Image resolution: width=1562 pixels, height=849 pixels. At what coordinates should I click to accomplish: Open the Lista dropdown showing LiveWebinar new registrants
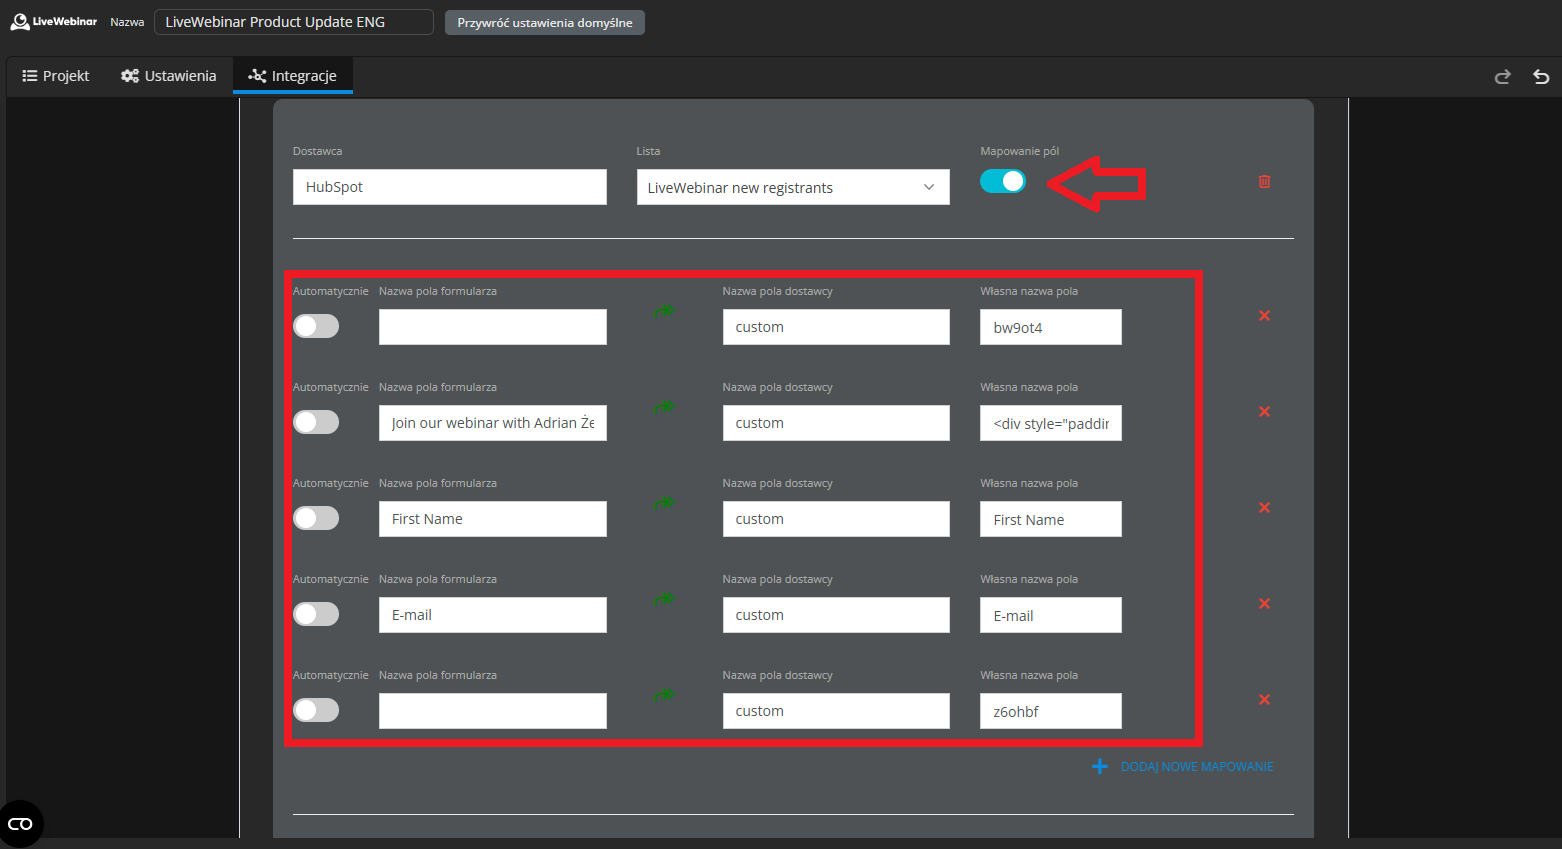792,188
